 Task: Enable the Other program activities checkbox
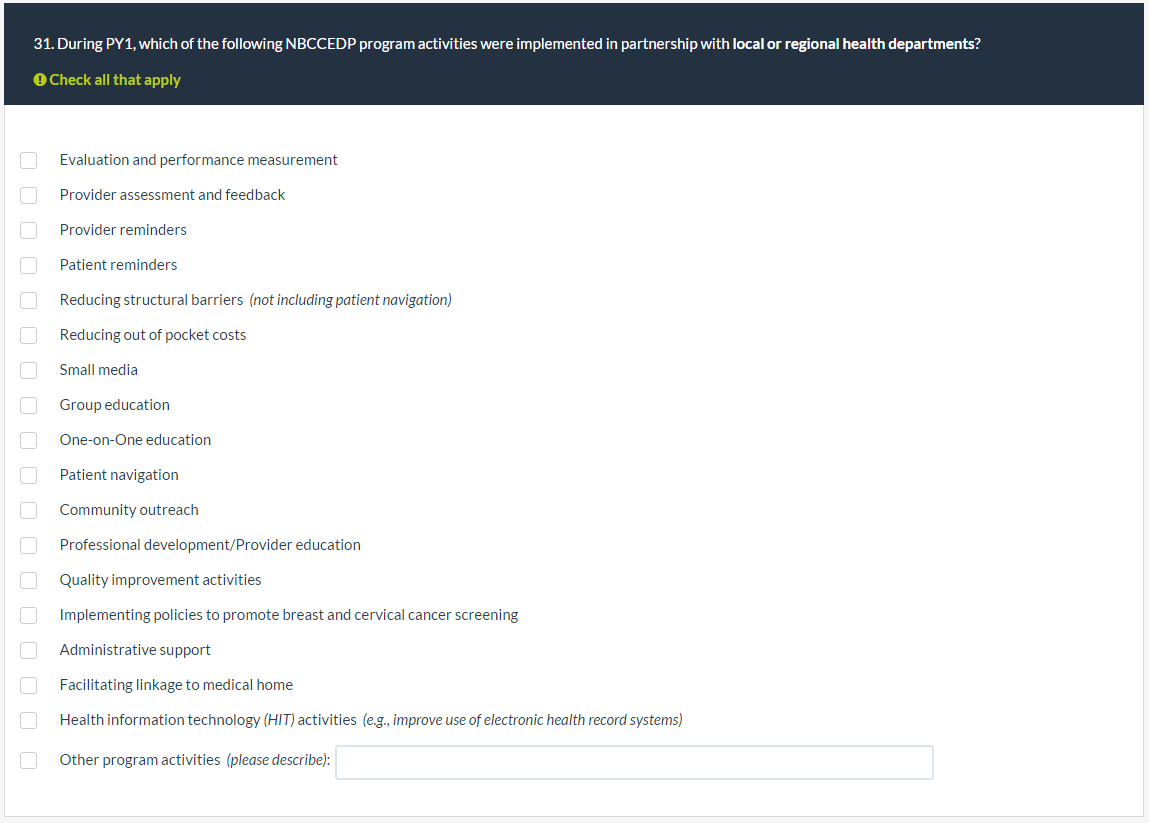(29, 760)
